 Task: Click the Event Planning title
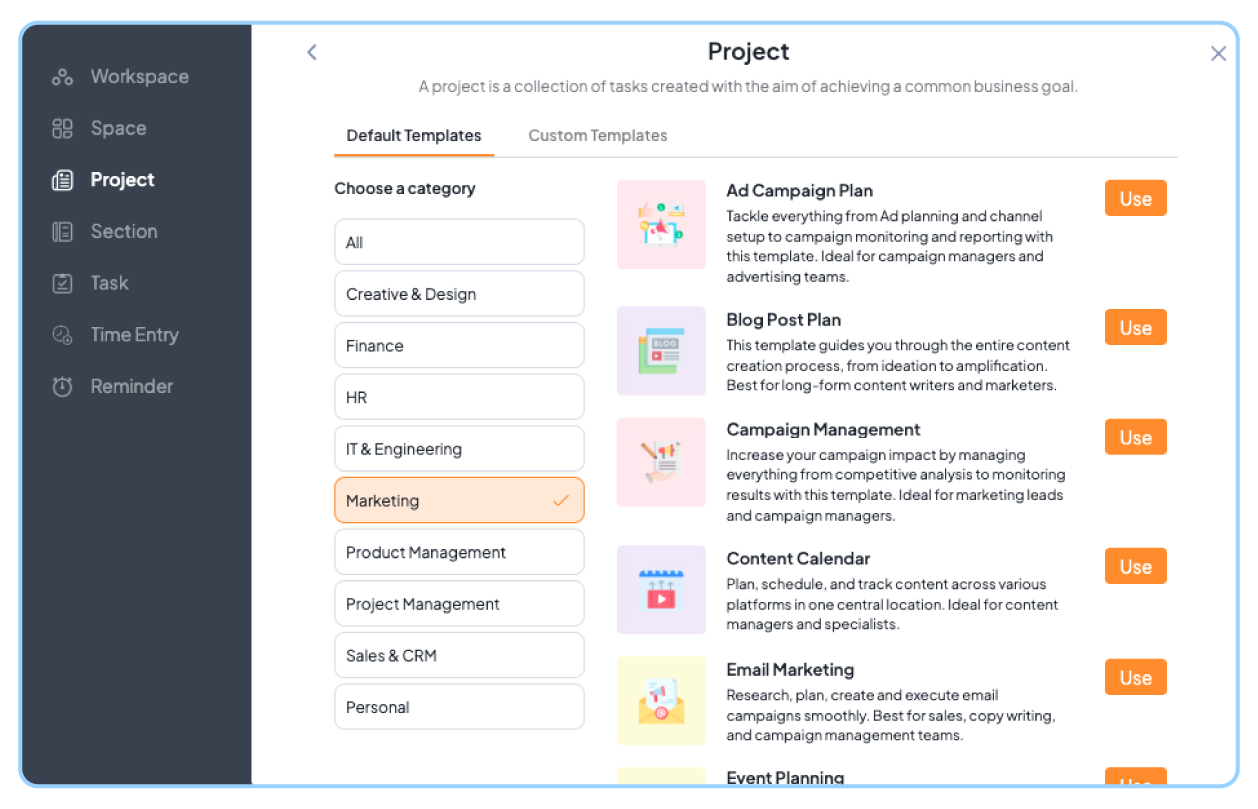tap(785, 777)
